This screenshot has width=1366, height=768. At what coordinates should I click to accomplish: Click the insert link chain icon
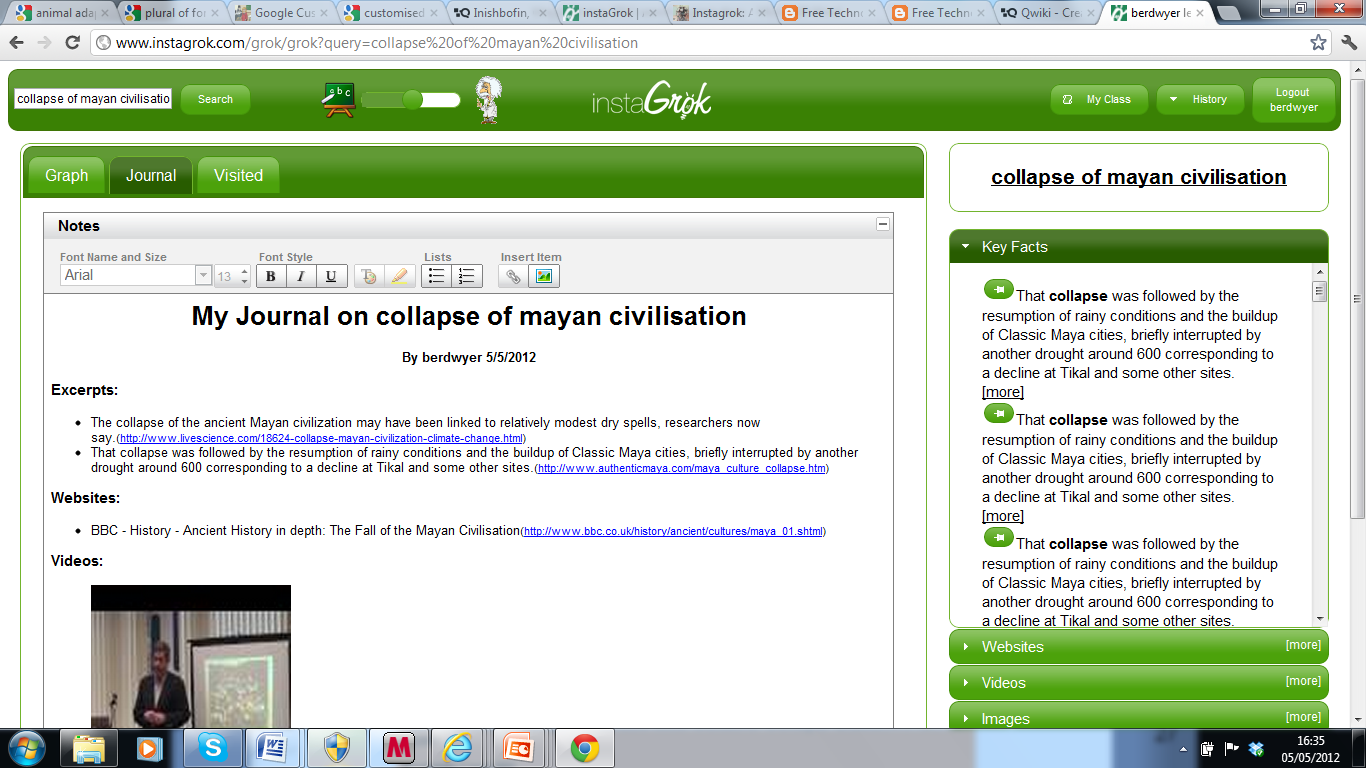(x=513, y=276)
